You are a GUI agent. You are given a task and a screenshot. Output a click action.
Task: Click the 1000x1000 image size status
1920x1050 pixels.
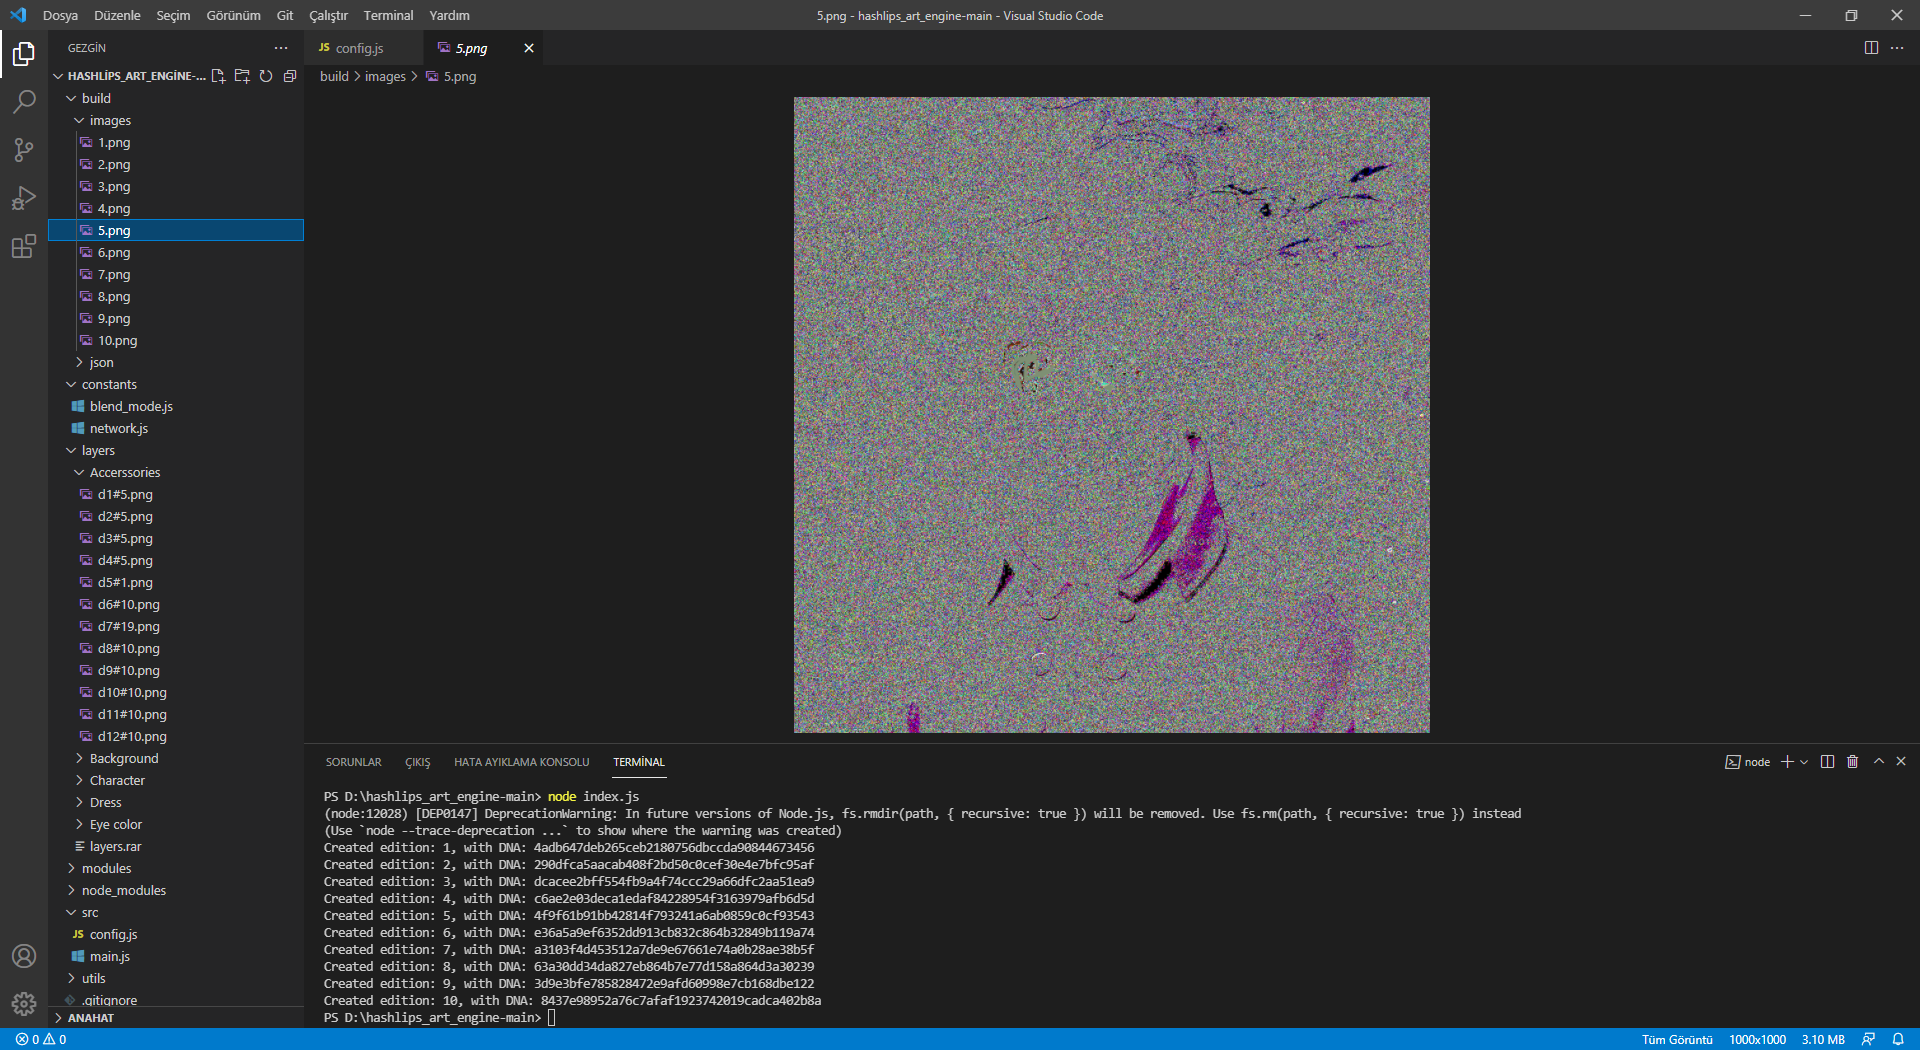[1757, 1039]
